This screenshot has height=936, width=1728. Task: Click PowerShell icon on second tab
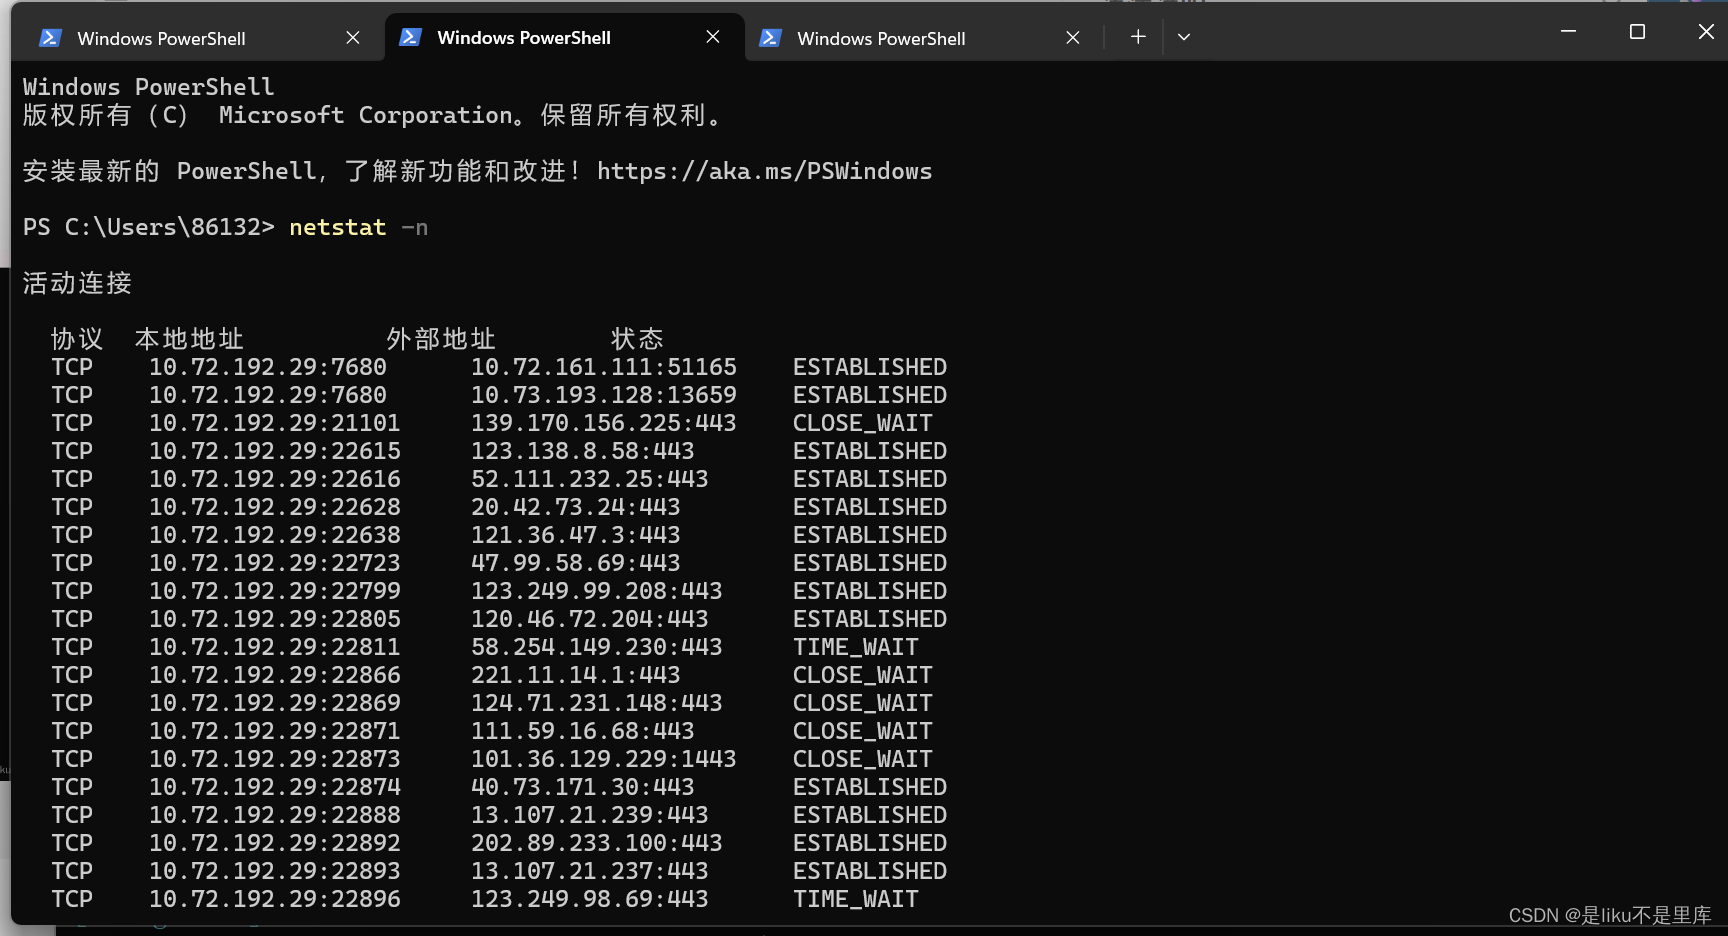[x=410, y=37]
